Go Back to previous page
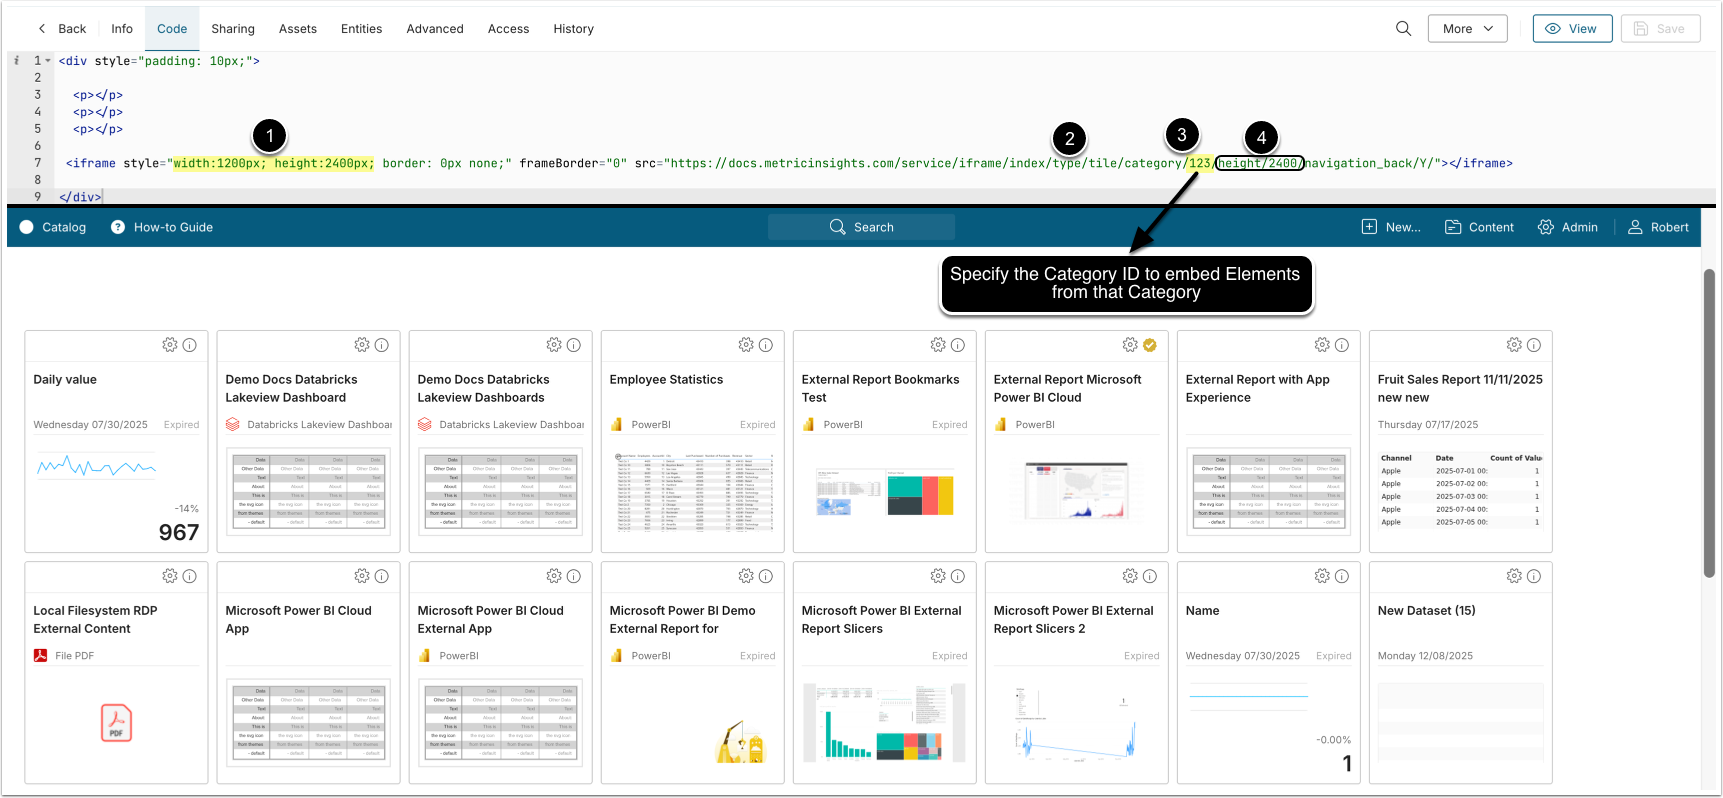 62,29
